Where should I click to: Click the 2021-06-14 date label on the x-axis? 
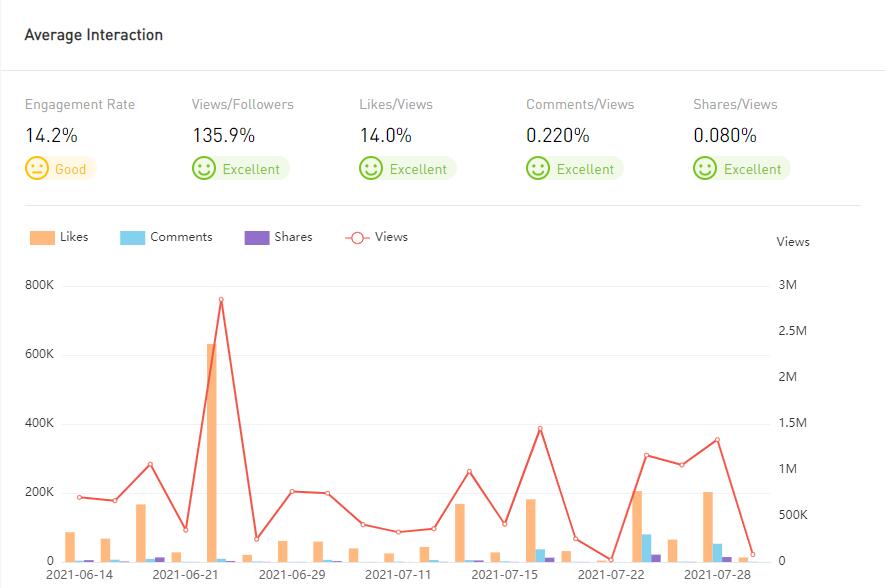[80, 575]
